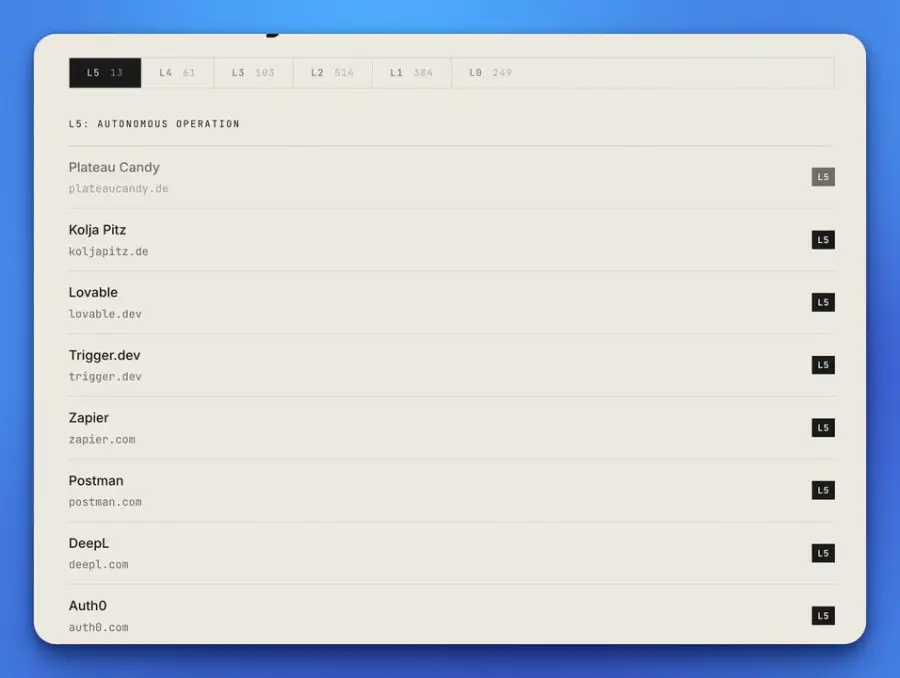
Task: Open the Auth0 entry
Action: pyautogui.click(x=452, y=615)
